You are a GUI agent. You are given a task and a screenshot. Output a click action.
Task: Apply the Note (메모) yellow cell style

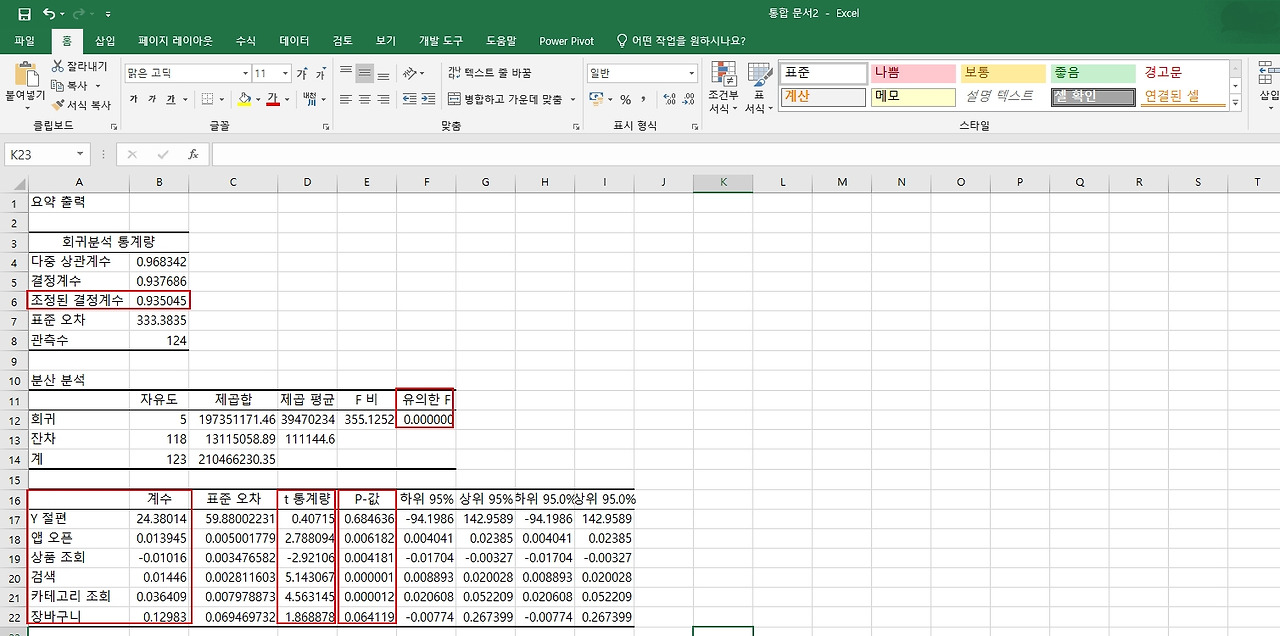point(912,97)
